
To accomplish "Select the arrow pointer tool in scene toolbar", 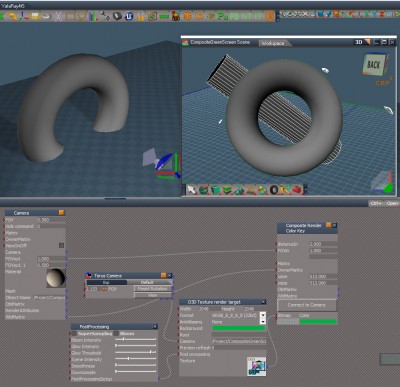I will click(192, 190).
